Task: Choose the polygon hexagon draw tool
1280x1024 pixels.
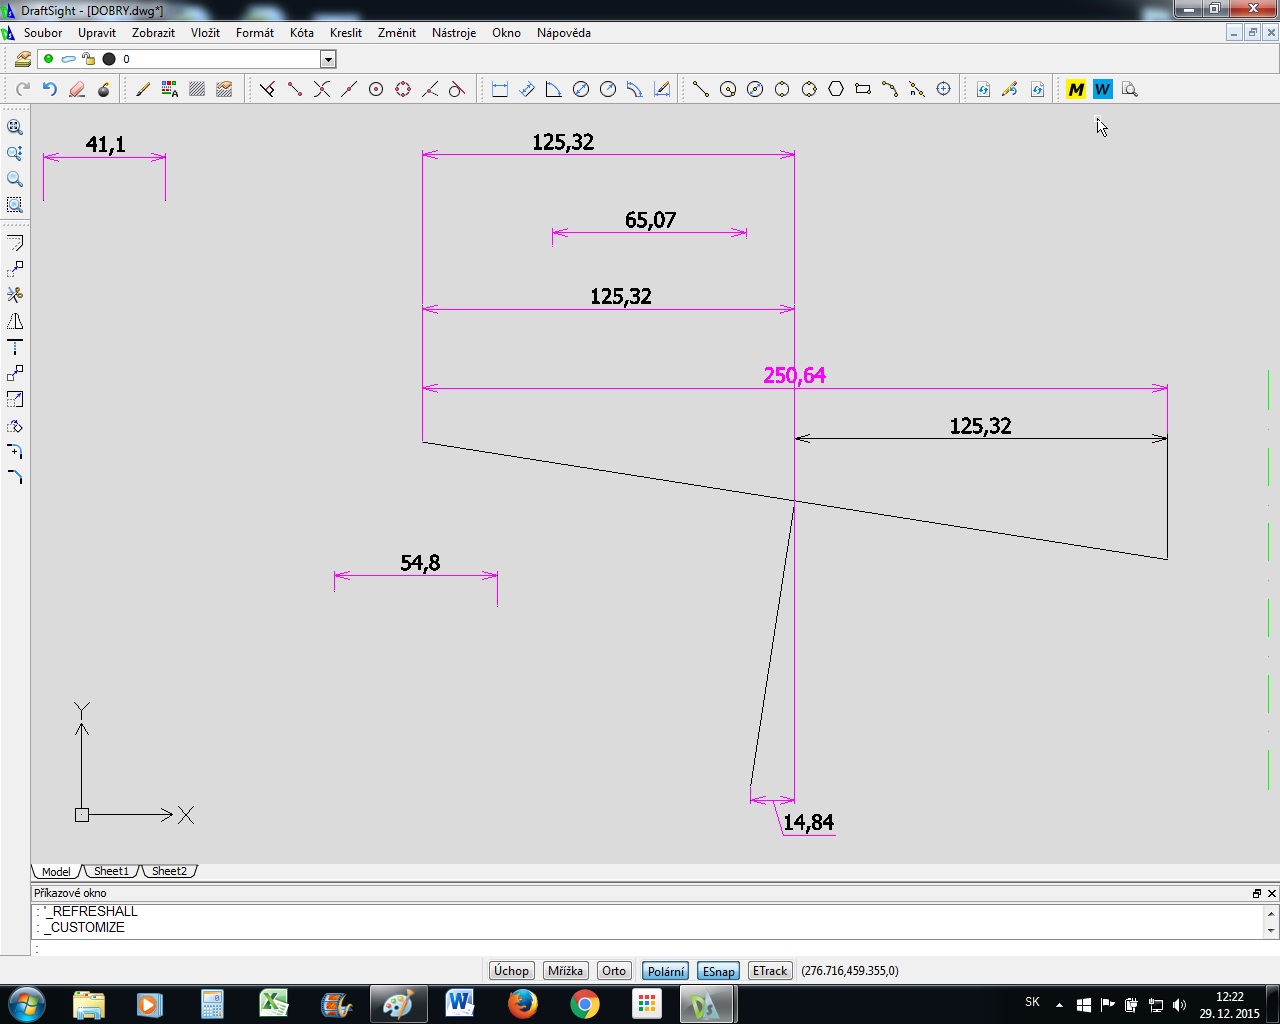Action: (x=836, y=89)
